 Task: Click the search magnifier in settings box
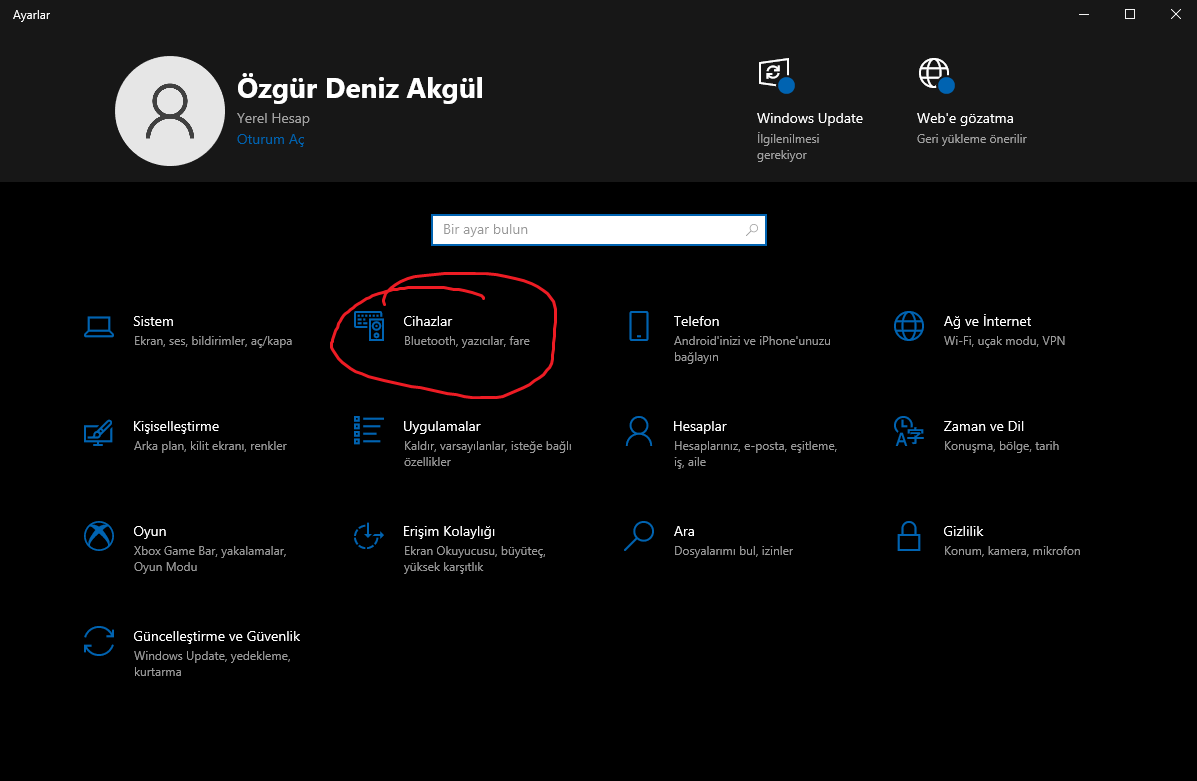(x=752, y=230)
